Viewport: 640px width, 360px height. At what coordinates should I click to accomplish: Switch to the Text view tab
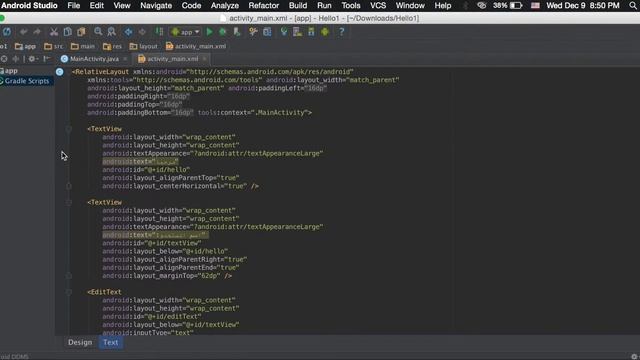pos(111,342)
